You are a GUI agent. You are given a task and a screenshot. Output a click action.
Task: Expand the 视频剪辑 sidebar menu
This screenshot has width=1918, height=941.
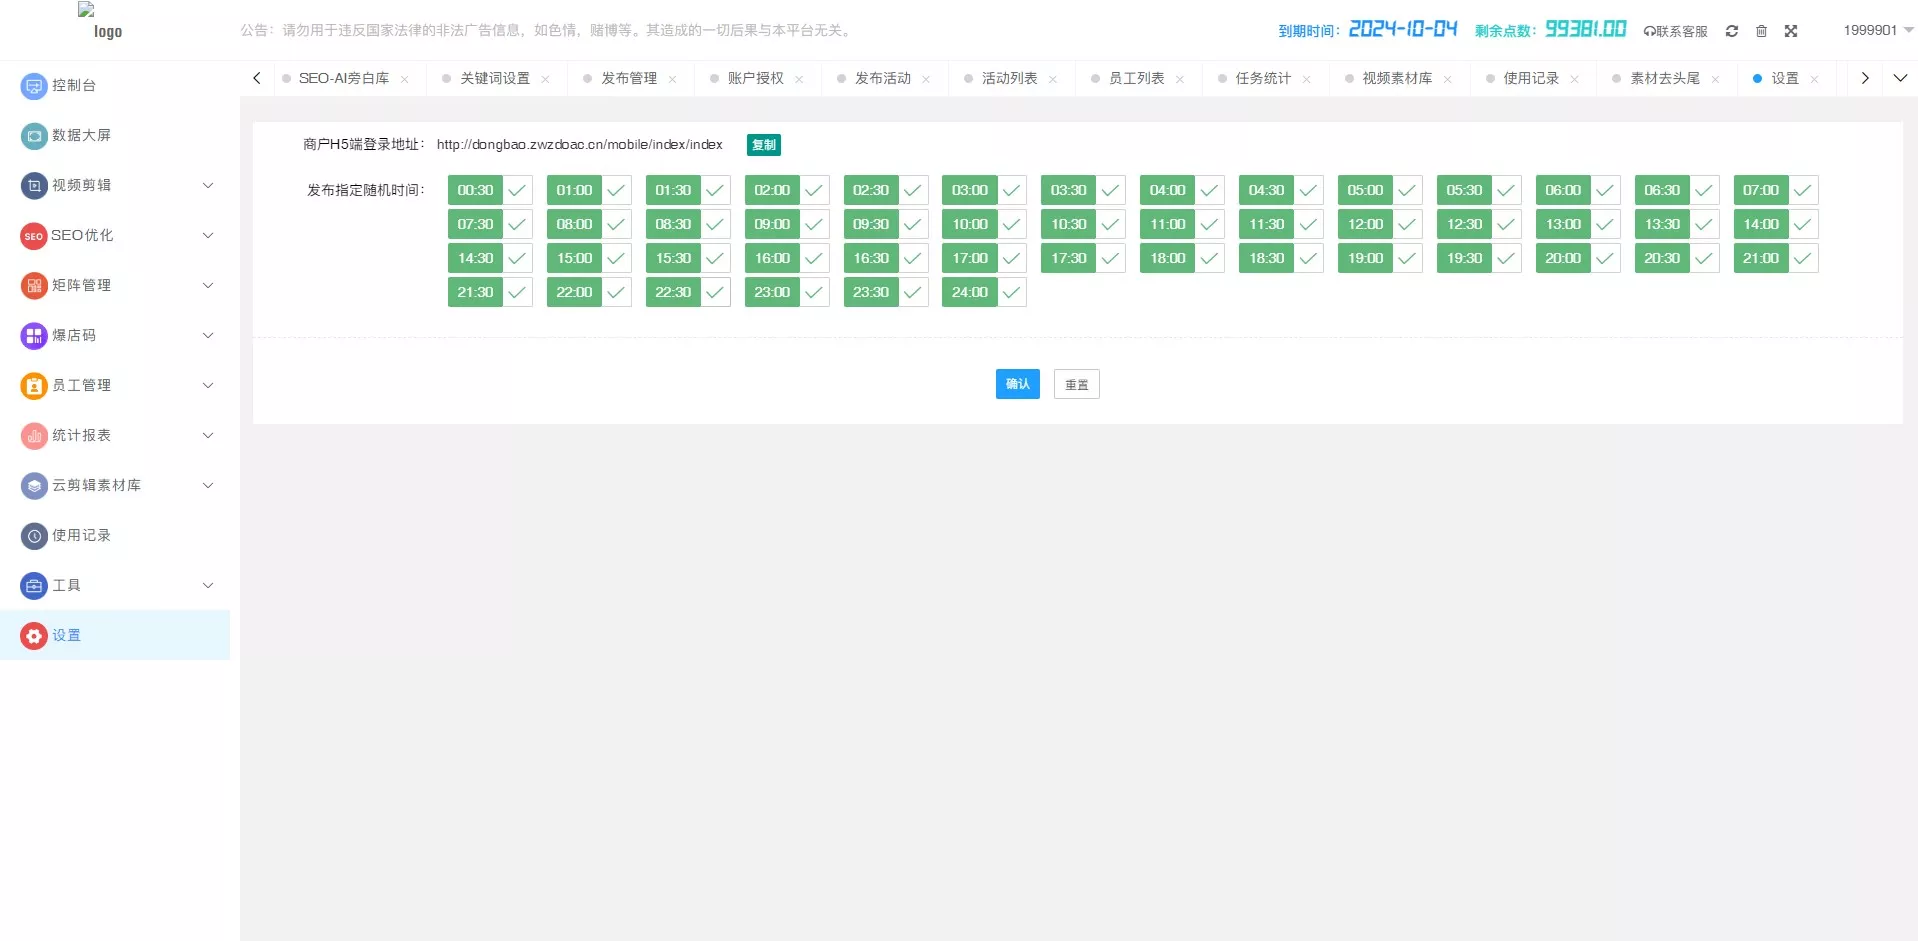click(x=208, y=185)
